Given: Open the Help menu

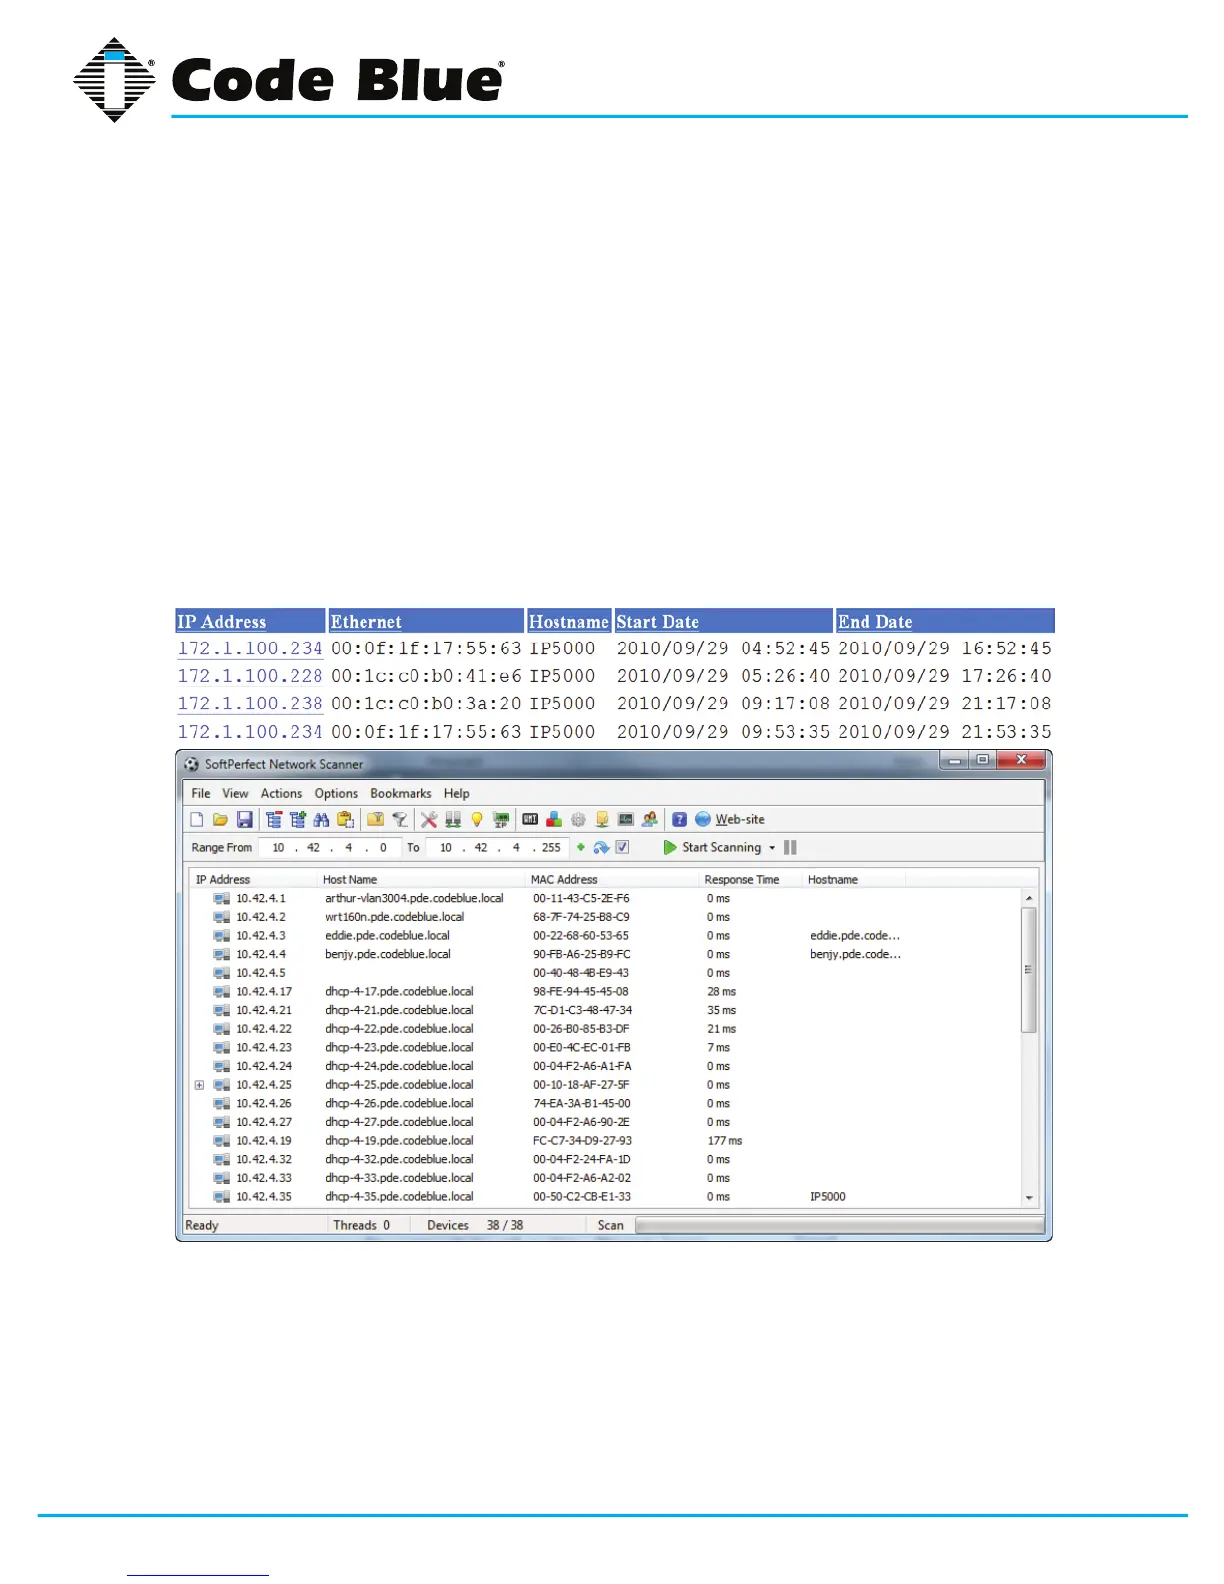Looking at the screenshot, I should tap(456, 793).
